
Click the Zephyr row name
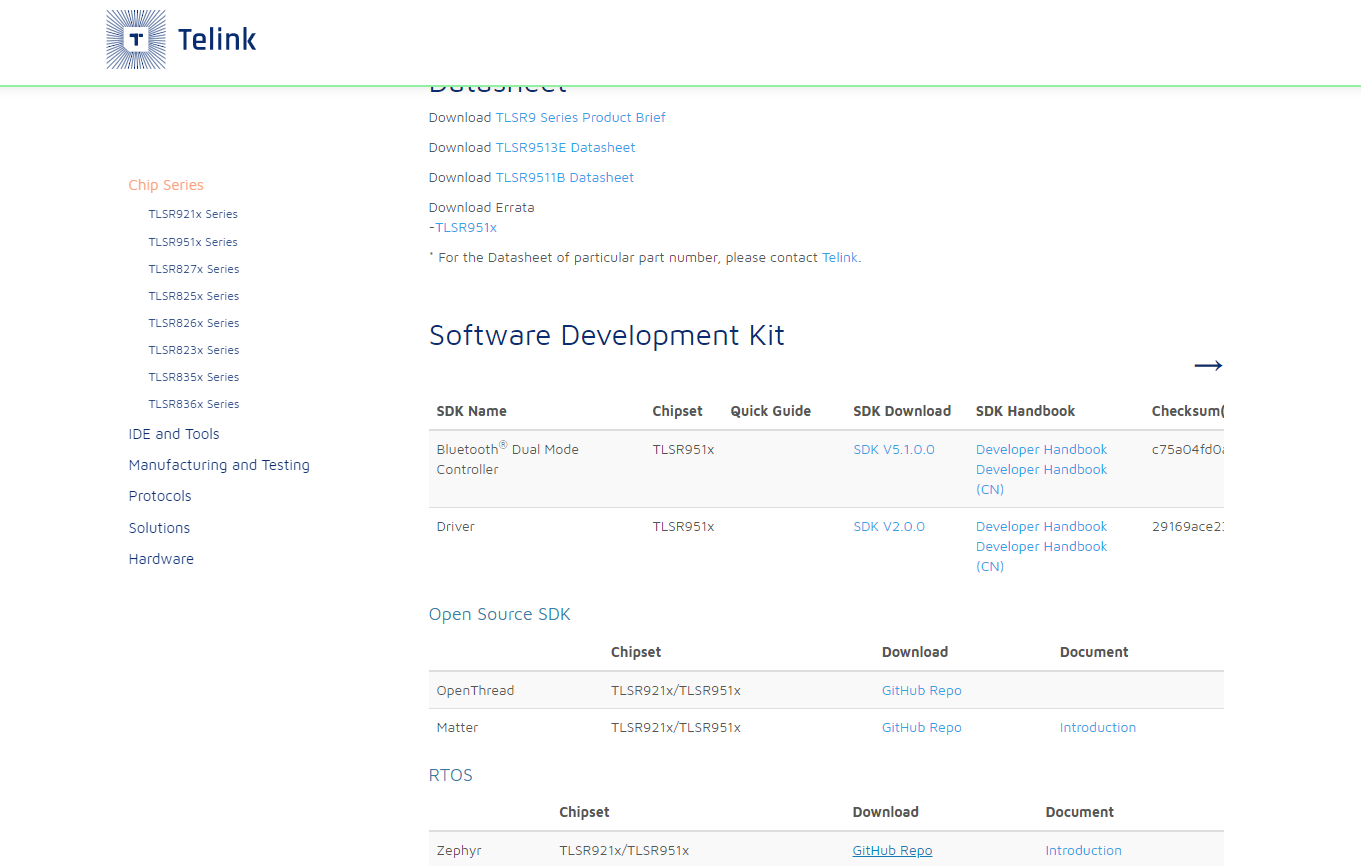coord(459,850)
